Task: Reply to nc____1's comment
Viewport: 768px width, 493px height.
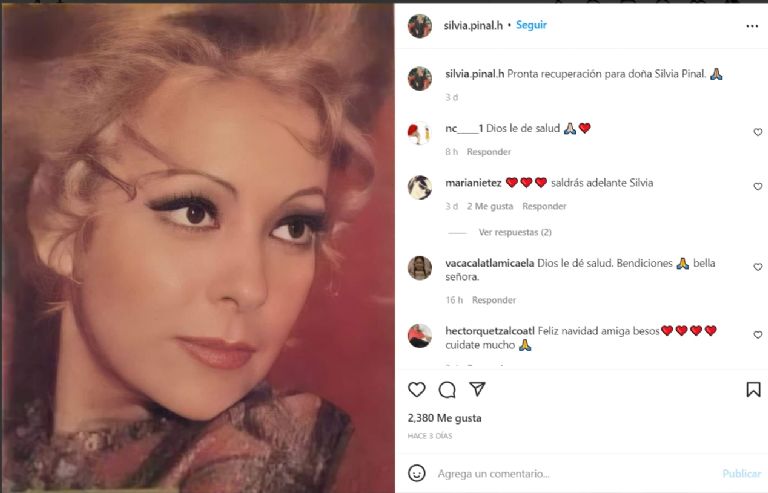Action: click(x=488, y=152)
